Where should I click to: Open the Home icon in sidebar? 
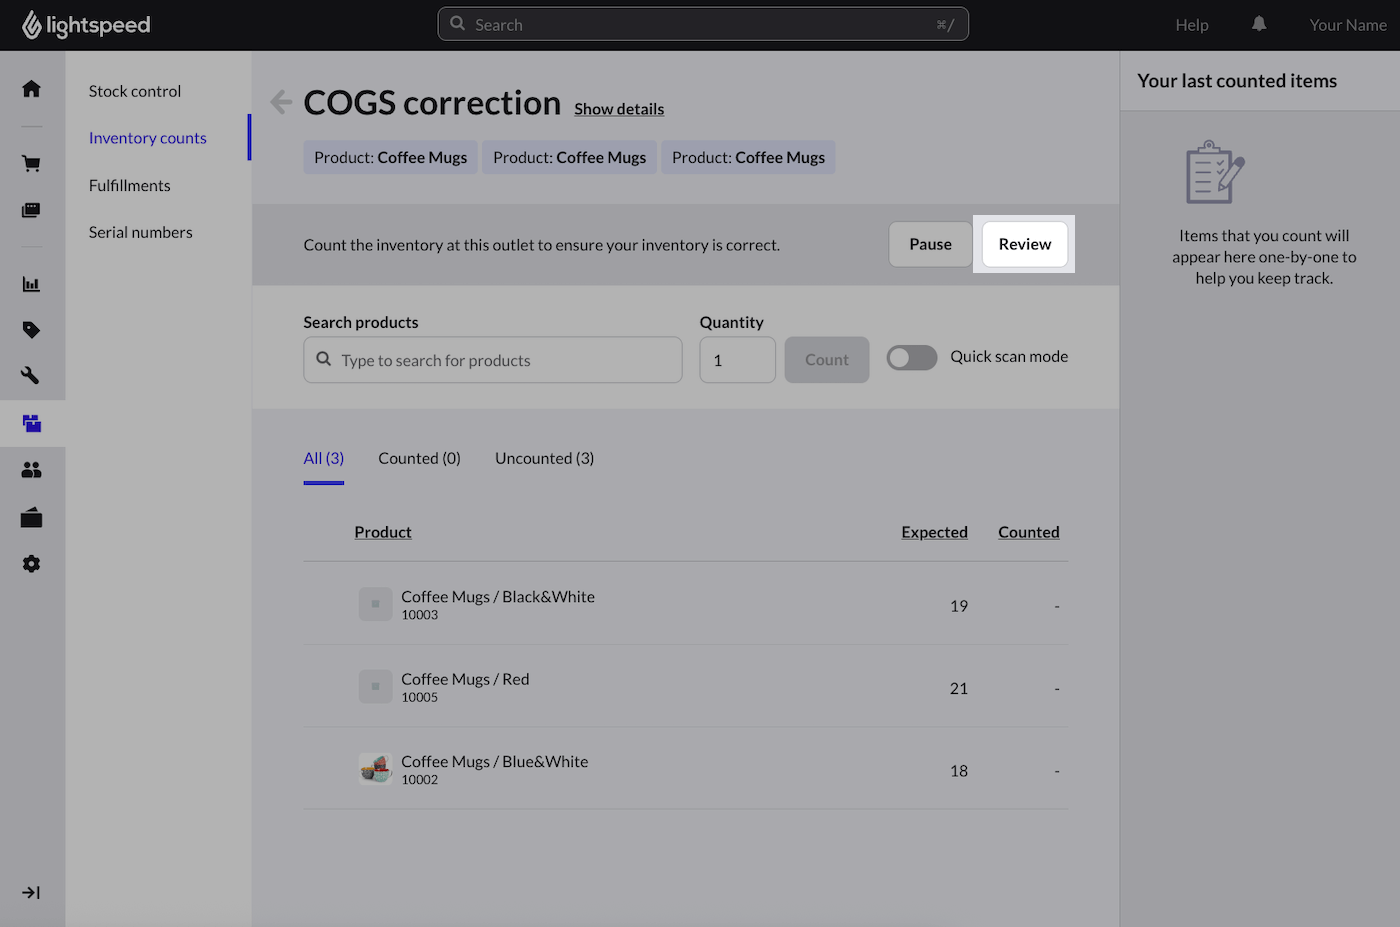point(31,89)
